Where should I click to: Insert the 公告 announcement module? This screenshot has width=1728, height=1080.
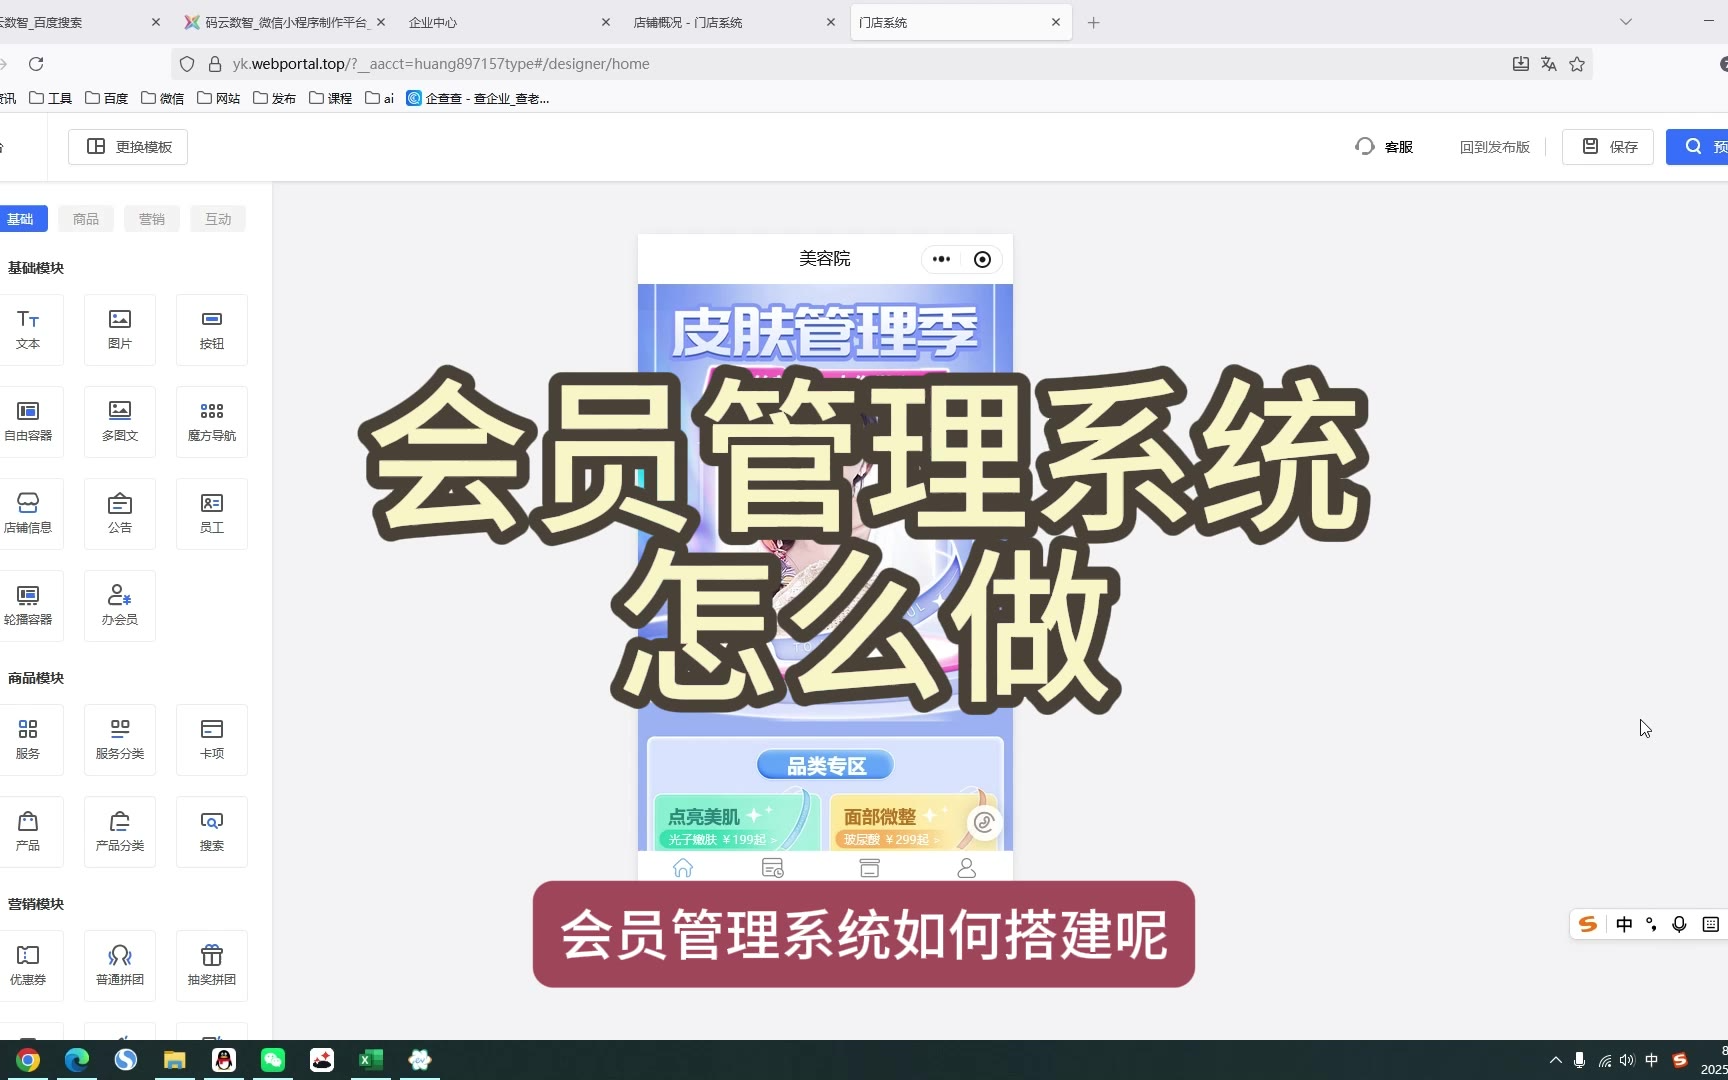pyautogui.click(x=120, y=513)
